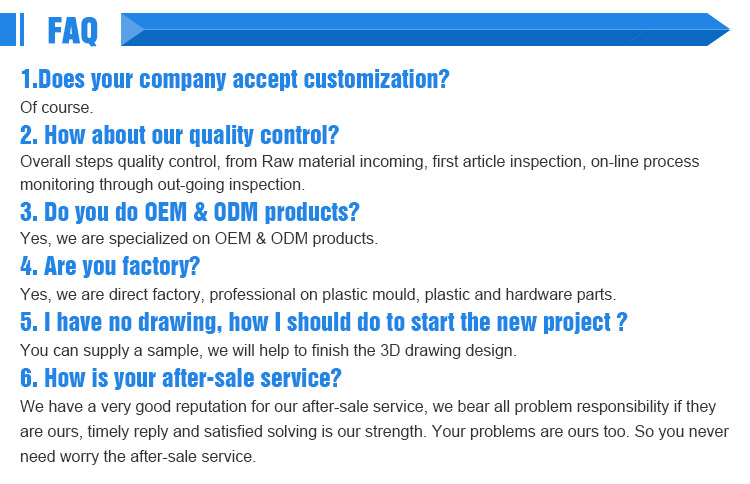Click final line 'need worry the after-sale service'
Screen dimensions: 750x484
pyautogui.click(x=138, y=456)
